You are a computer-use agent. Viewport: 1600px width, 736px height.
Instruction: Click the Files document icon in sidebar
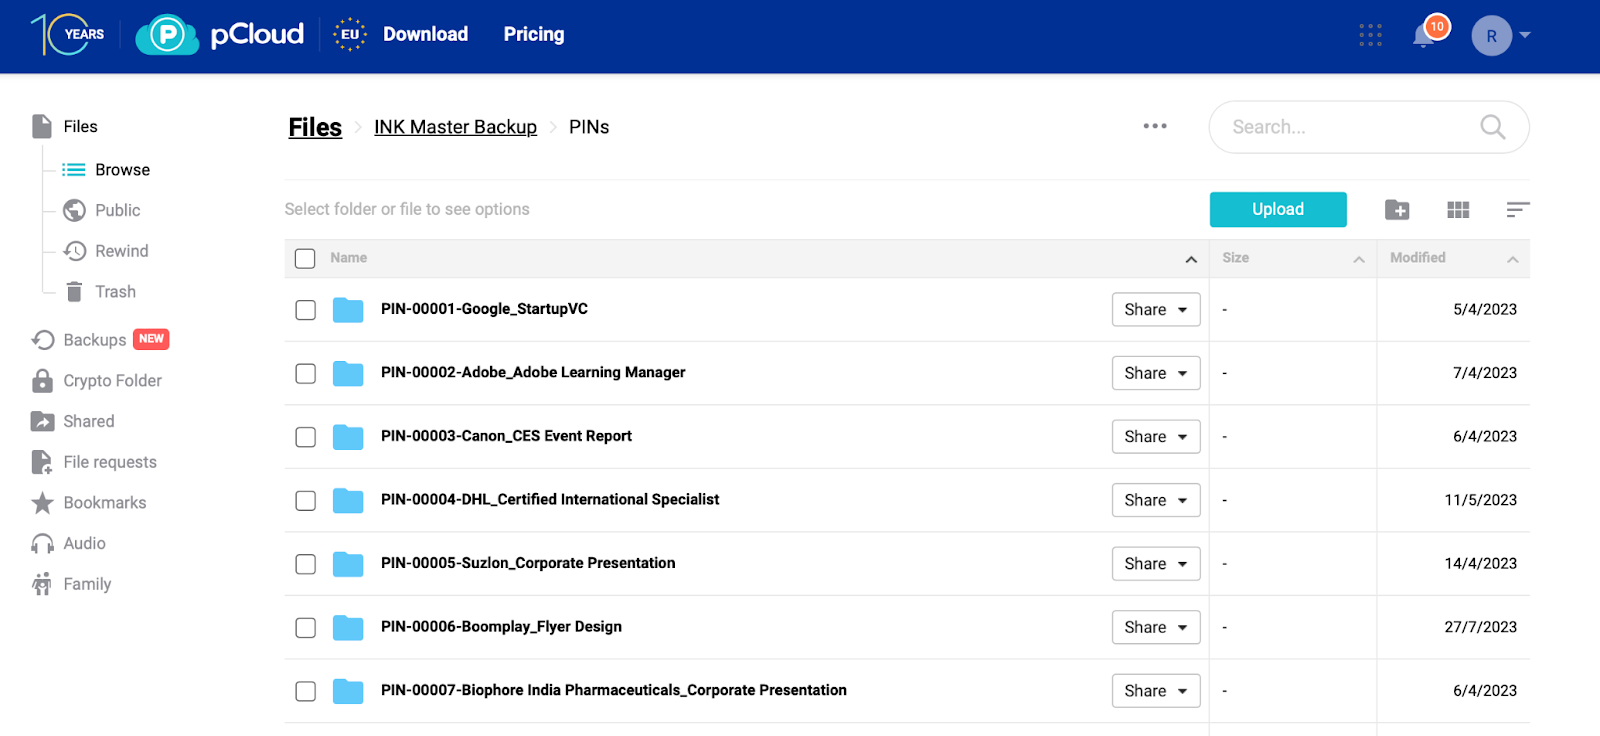(x=42, y=126)
